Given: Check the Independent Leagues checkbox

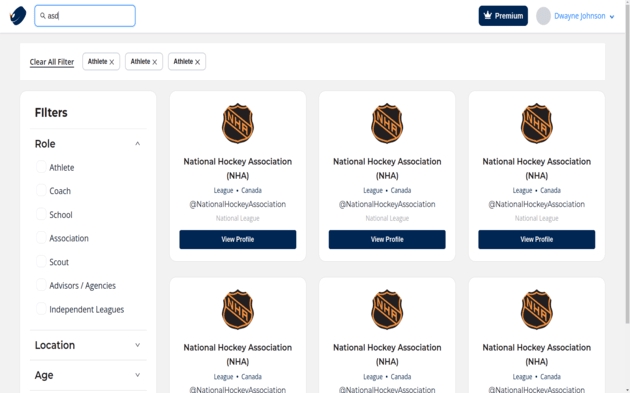Looking at the screenshot, I should (x=41, y=309).
